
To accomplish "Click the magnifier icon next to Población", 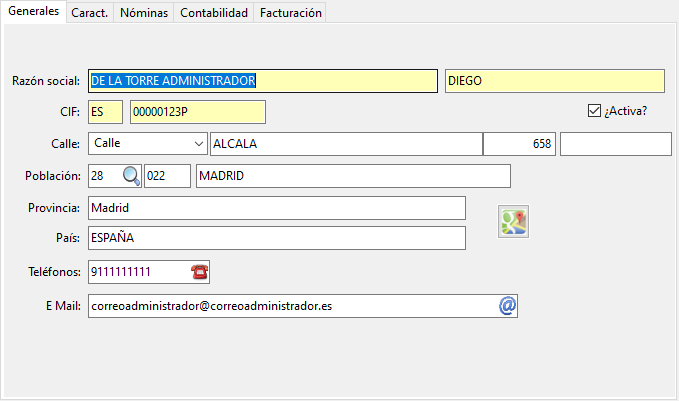I will [x=132, y=176].
